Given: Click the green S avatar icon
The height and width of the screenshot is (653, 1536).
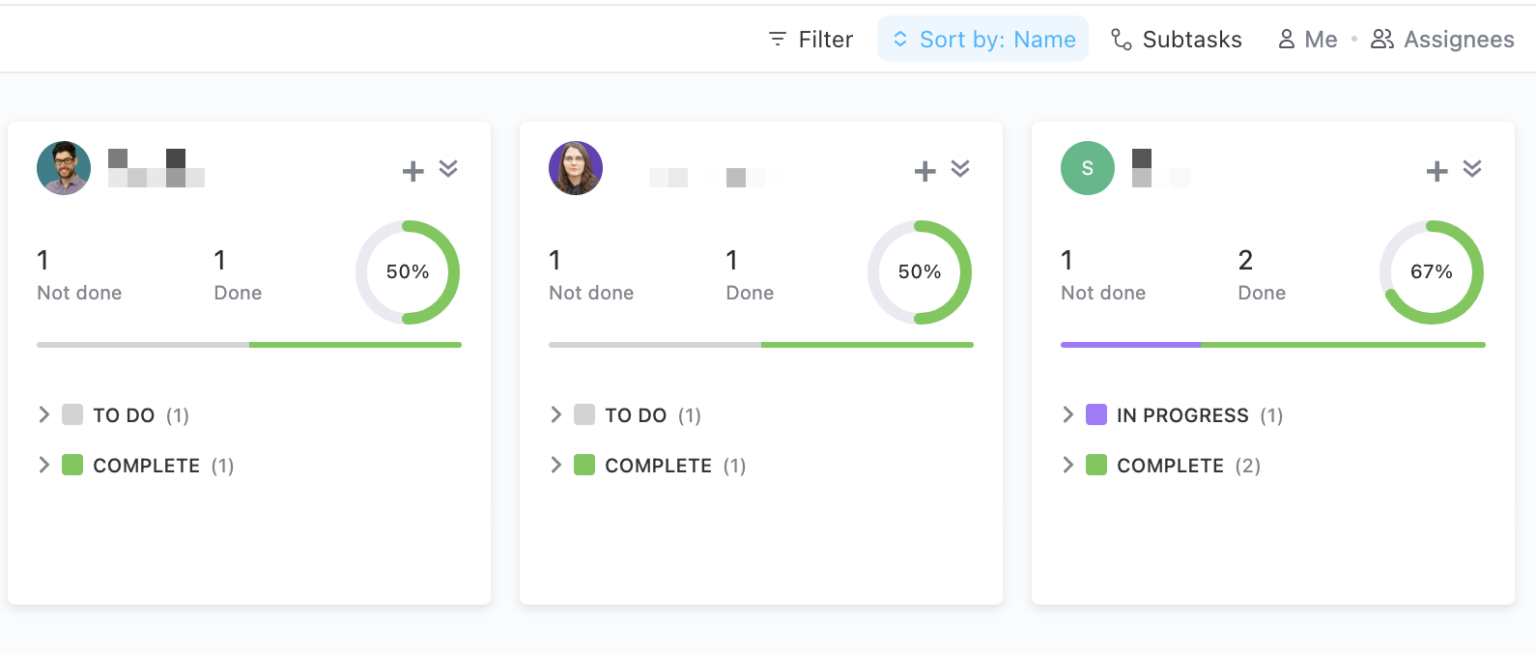Looking at the screenshot, I should 1087,168.
